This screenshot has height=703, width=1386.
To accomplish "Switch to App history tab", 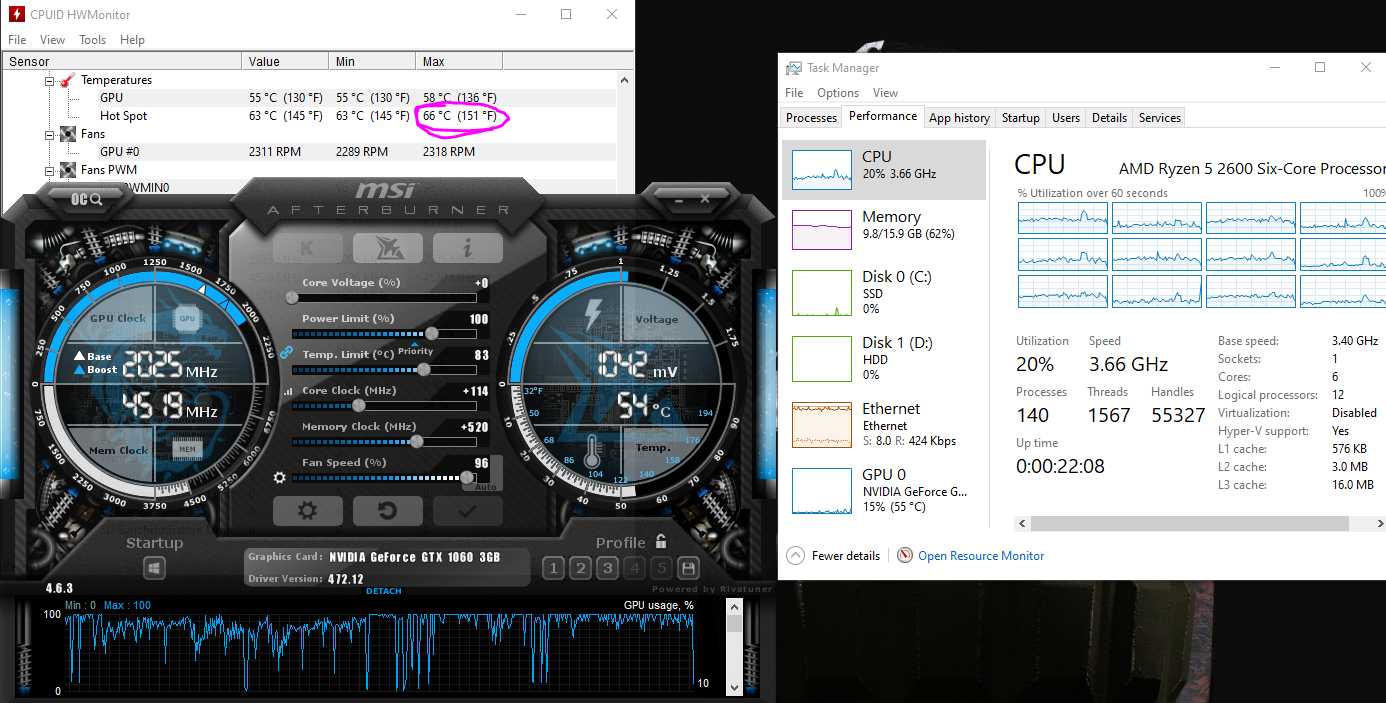I will 959,118.
